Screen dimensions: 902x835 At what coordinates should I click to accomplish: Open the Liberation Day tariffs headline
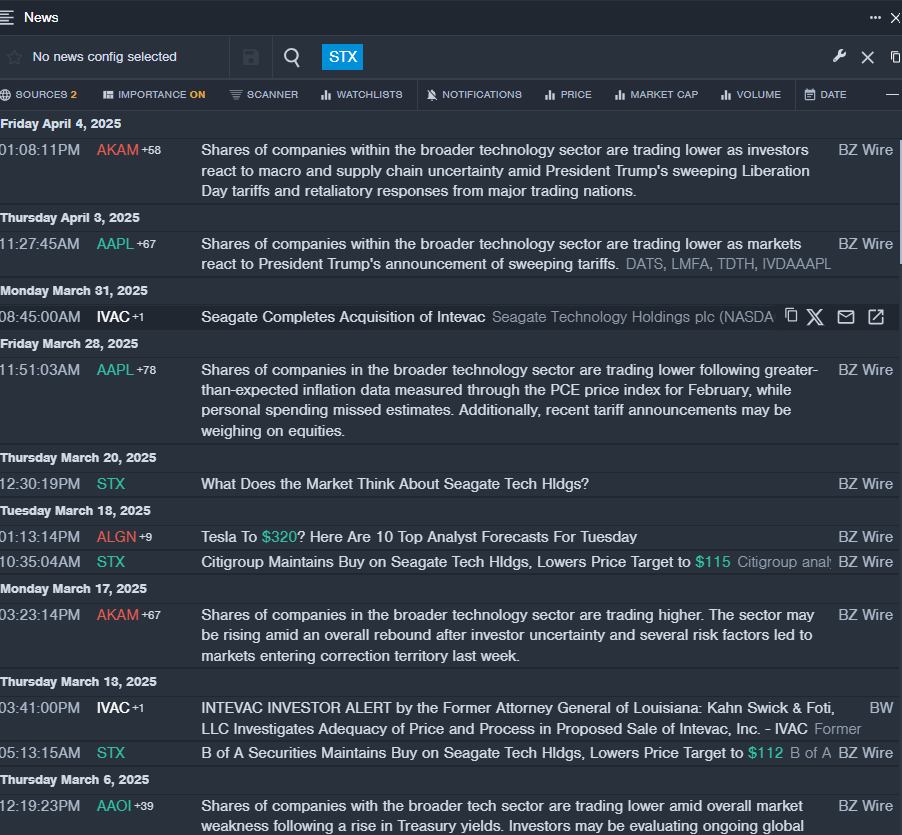pyautogui.click(x=505, y=171)
